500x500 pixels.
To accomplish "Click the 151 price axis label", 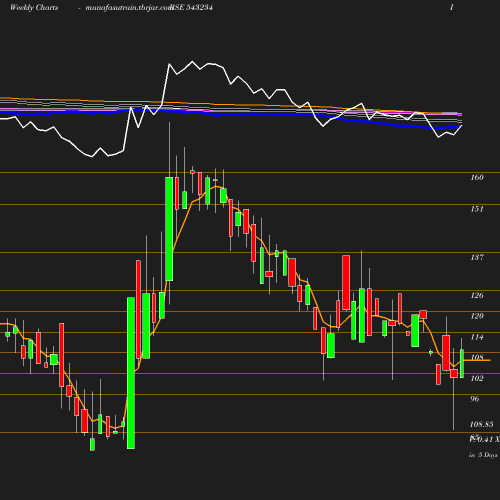I will [477, 209].
